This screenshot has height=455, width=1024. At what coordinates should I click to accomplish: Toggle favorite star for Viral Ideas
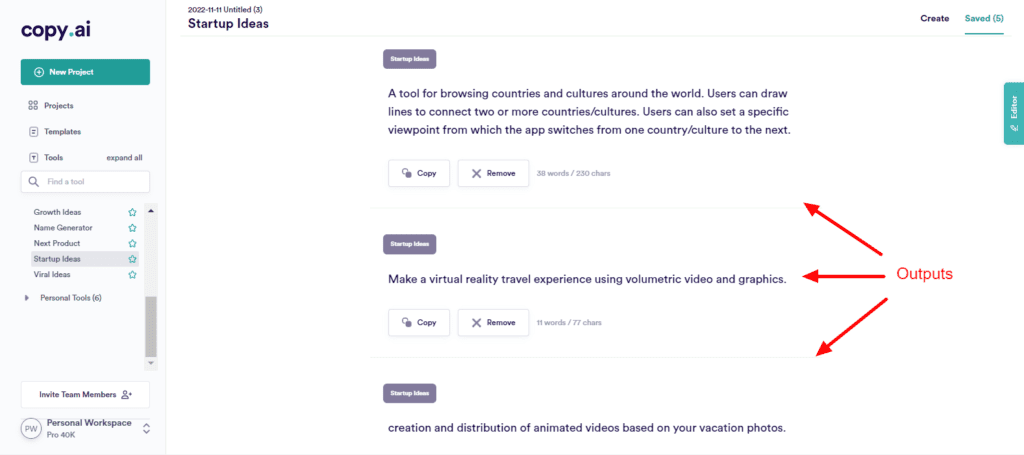point(133,275)
